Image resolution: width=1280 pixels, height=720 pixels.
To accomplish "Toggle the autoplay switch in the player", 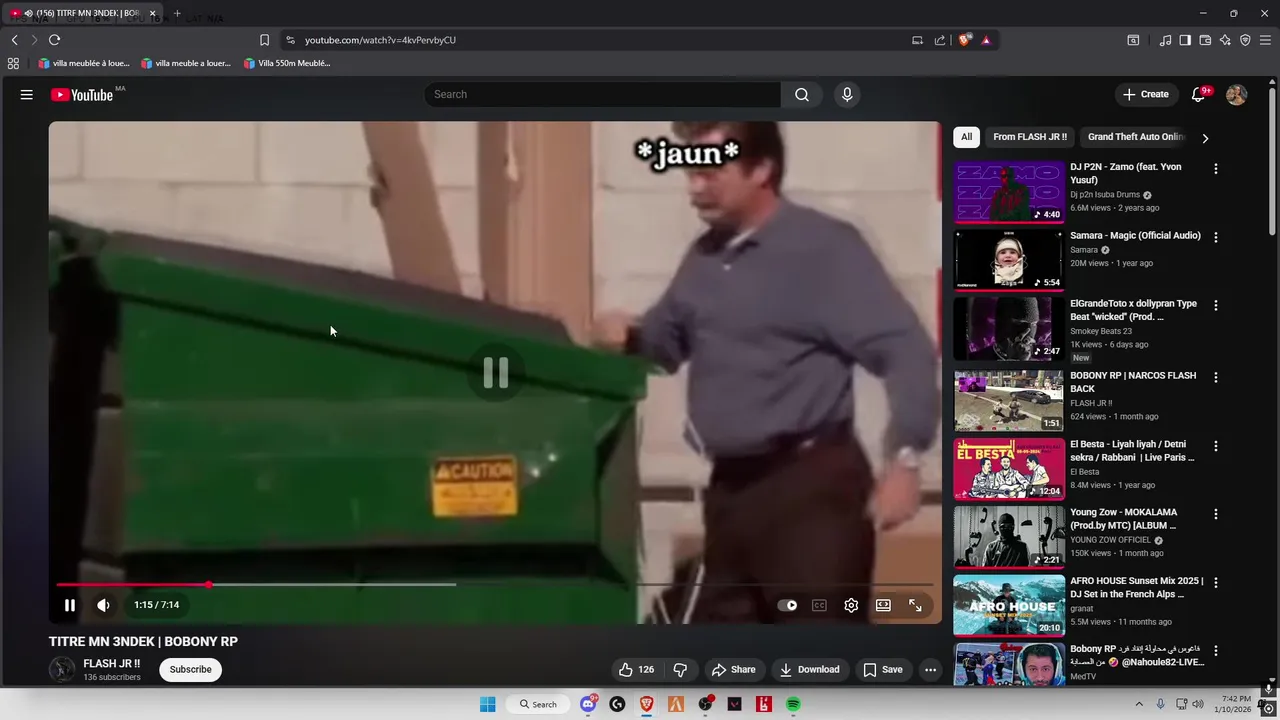I will [x=788, y=605].
